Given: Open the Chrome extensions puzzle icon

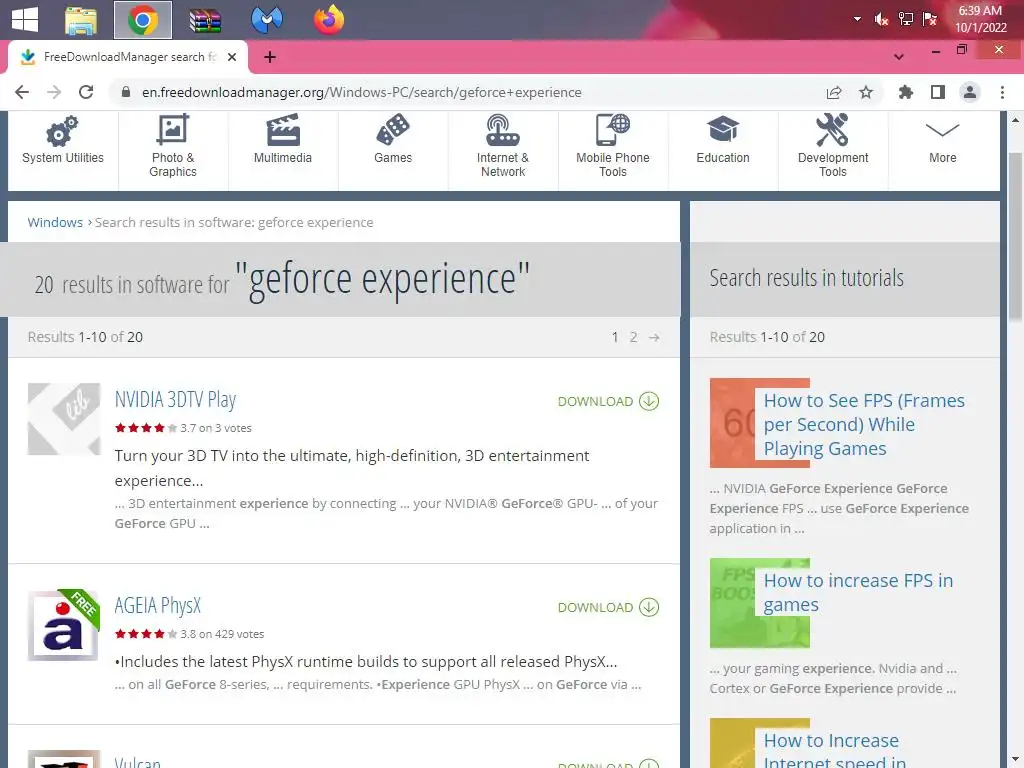Looking at the screenshot, I should tap(905, 92).
